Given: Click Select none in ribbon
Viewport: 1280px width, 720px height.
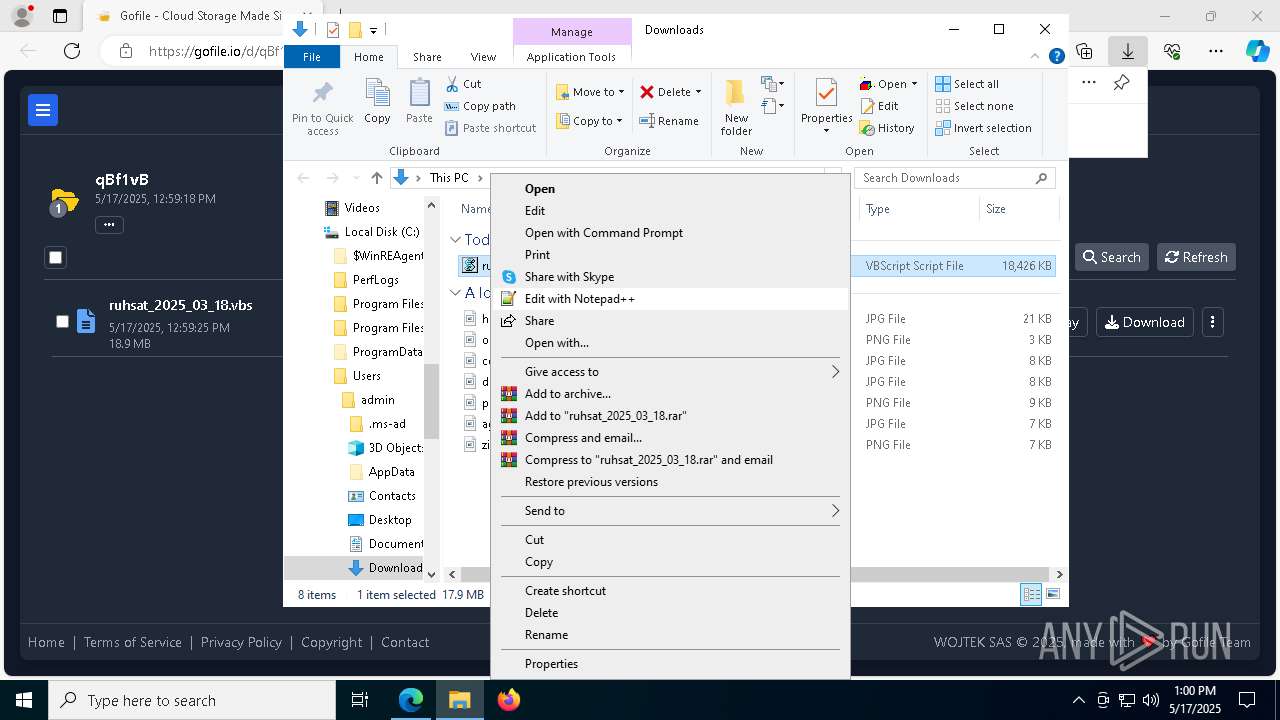Looking at the screenshot, I should click(x=974, y=106).
